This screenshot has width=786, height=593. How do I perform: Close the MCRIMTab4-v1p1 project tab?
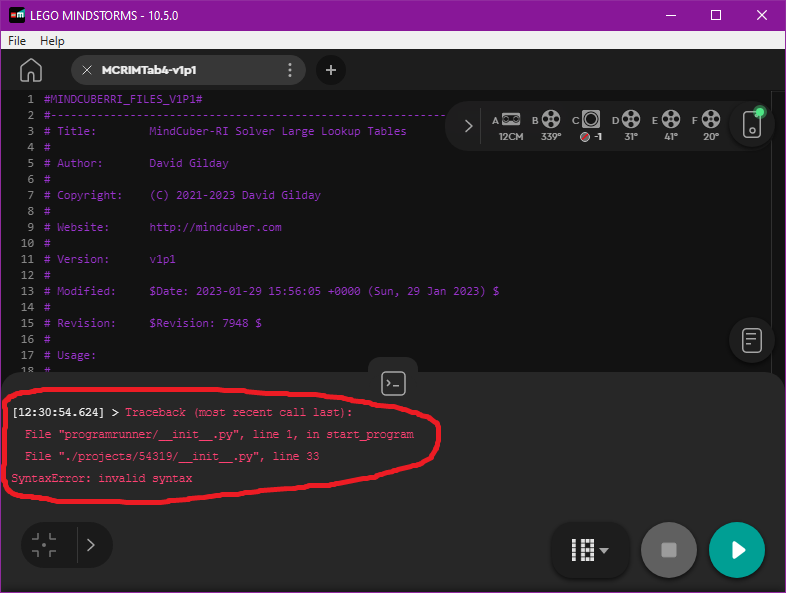click(x=87, y=70)
